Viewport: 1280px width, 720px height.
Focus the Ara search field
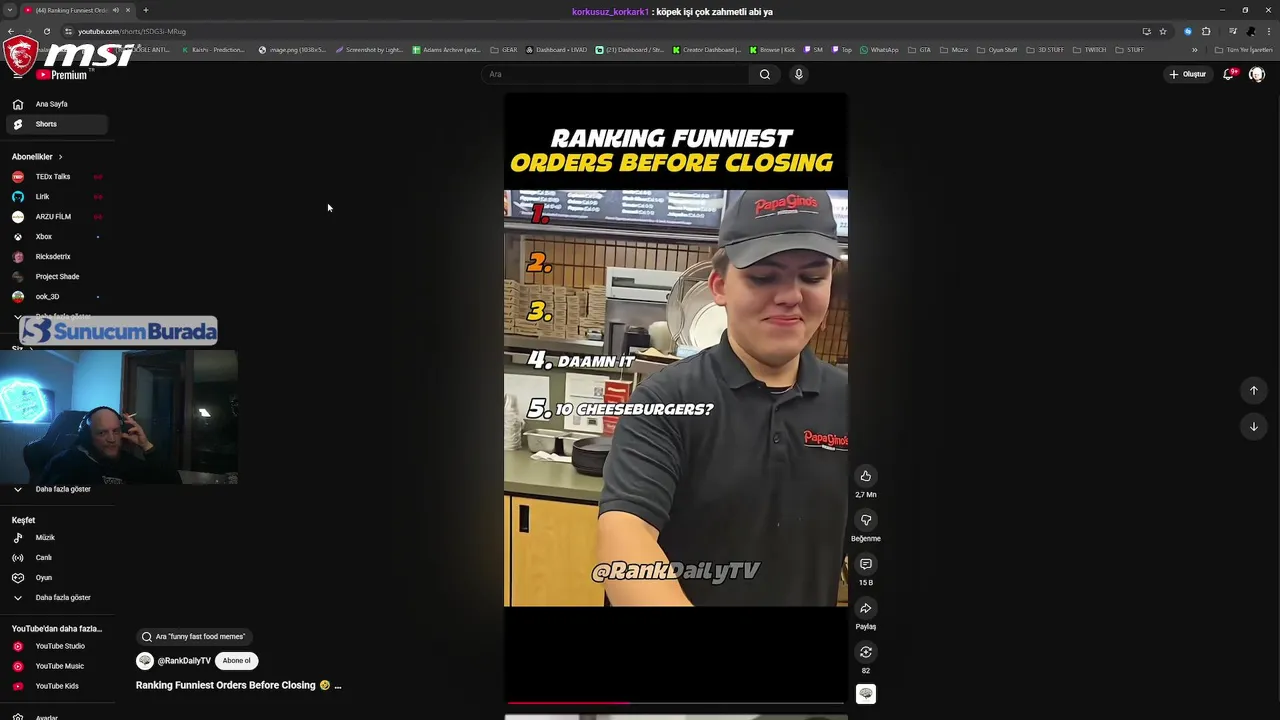click(x=615, y=74)
